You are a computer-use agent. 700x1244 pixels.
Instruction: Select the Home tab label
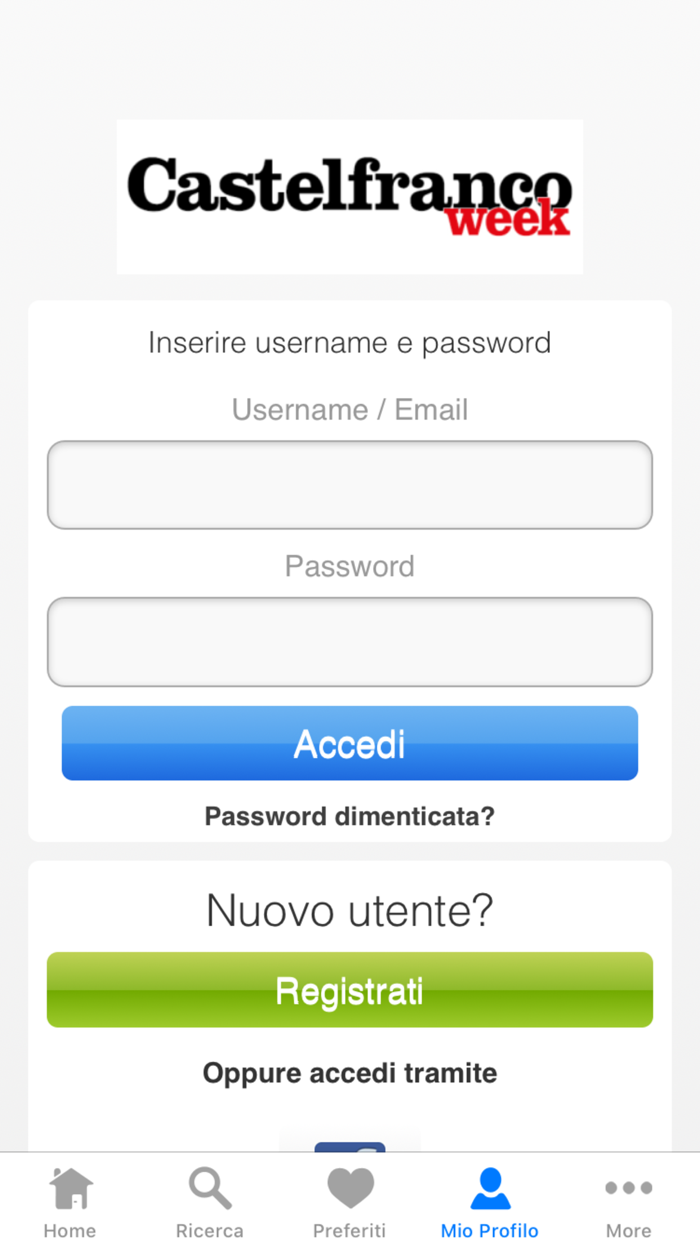tap(70, 1230)
